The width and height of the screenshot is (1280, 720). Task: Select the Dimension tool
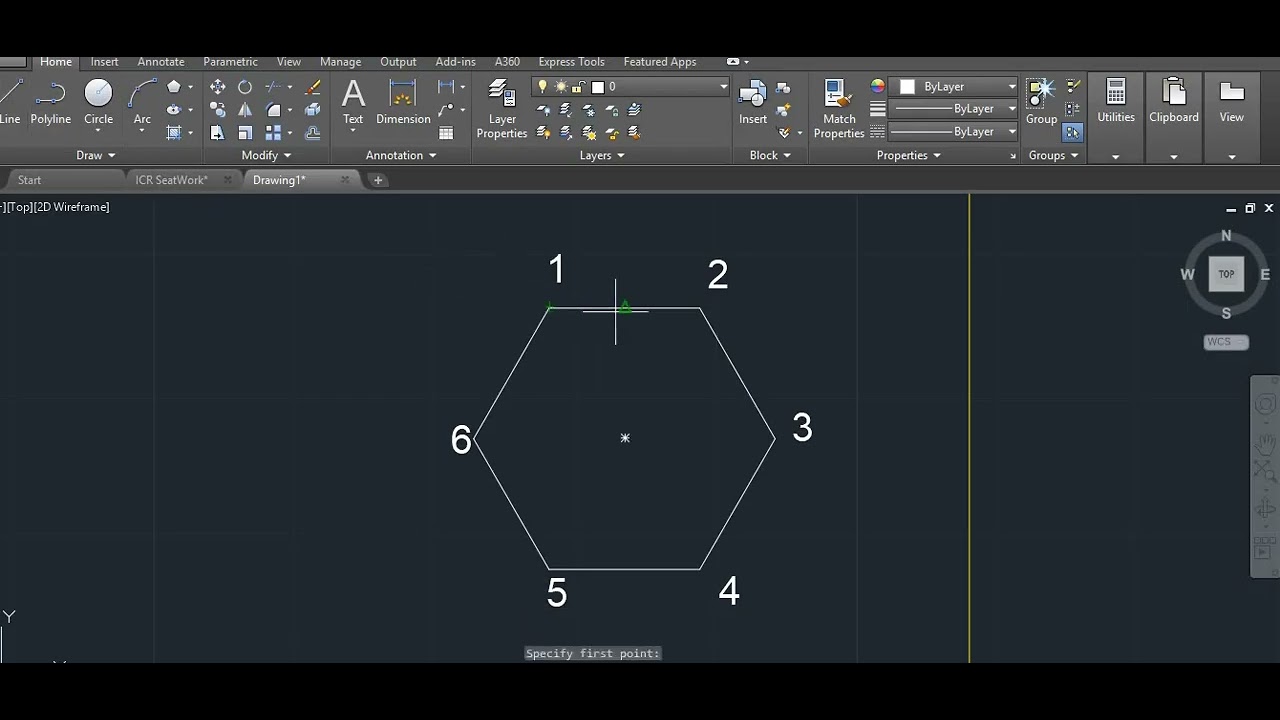tap(403, 102)
